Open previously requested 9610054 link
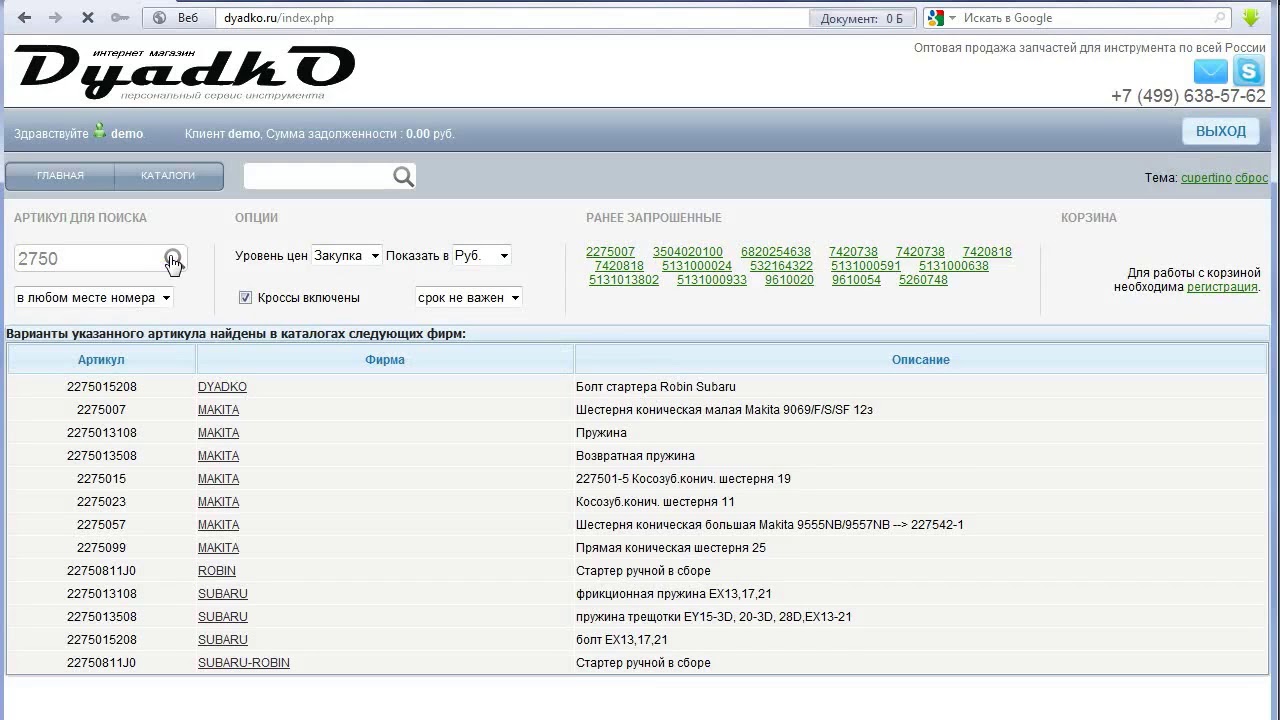This screenshot has height=720, width=1280. point(856,280)
